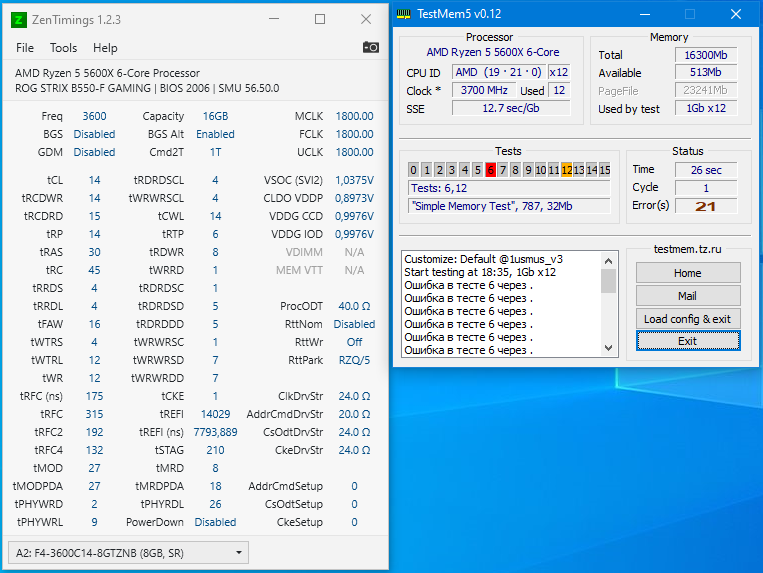Click the Used by test 1Gb x12 field
The image size is (763, 573).
point(706,108)
